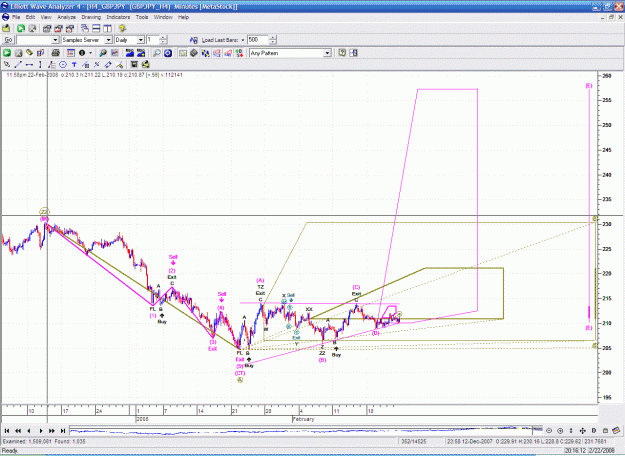Viewport: 625px width, 456px height.
Task: Jump to first bar with the skip-start control
Action: 7,430
